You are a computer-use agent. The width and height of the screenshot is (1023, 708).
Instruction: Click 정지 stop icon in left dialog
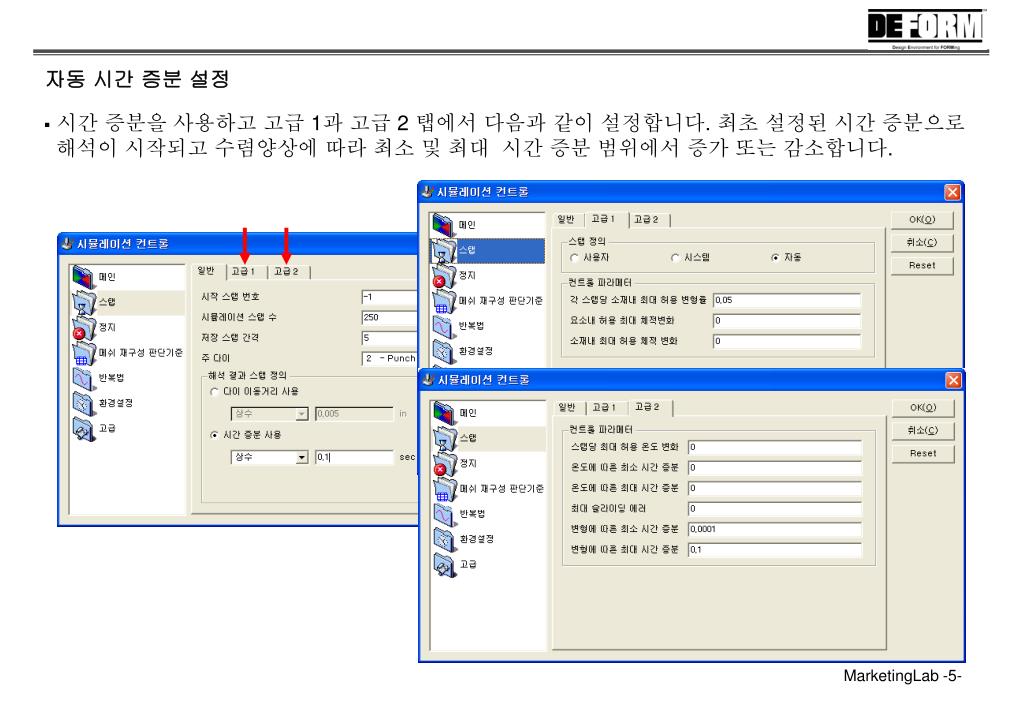point(84,328)
